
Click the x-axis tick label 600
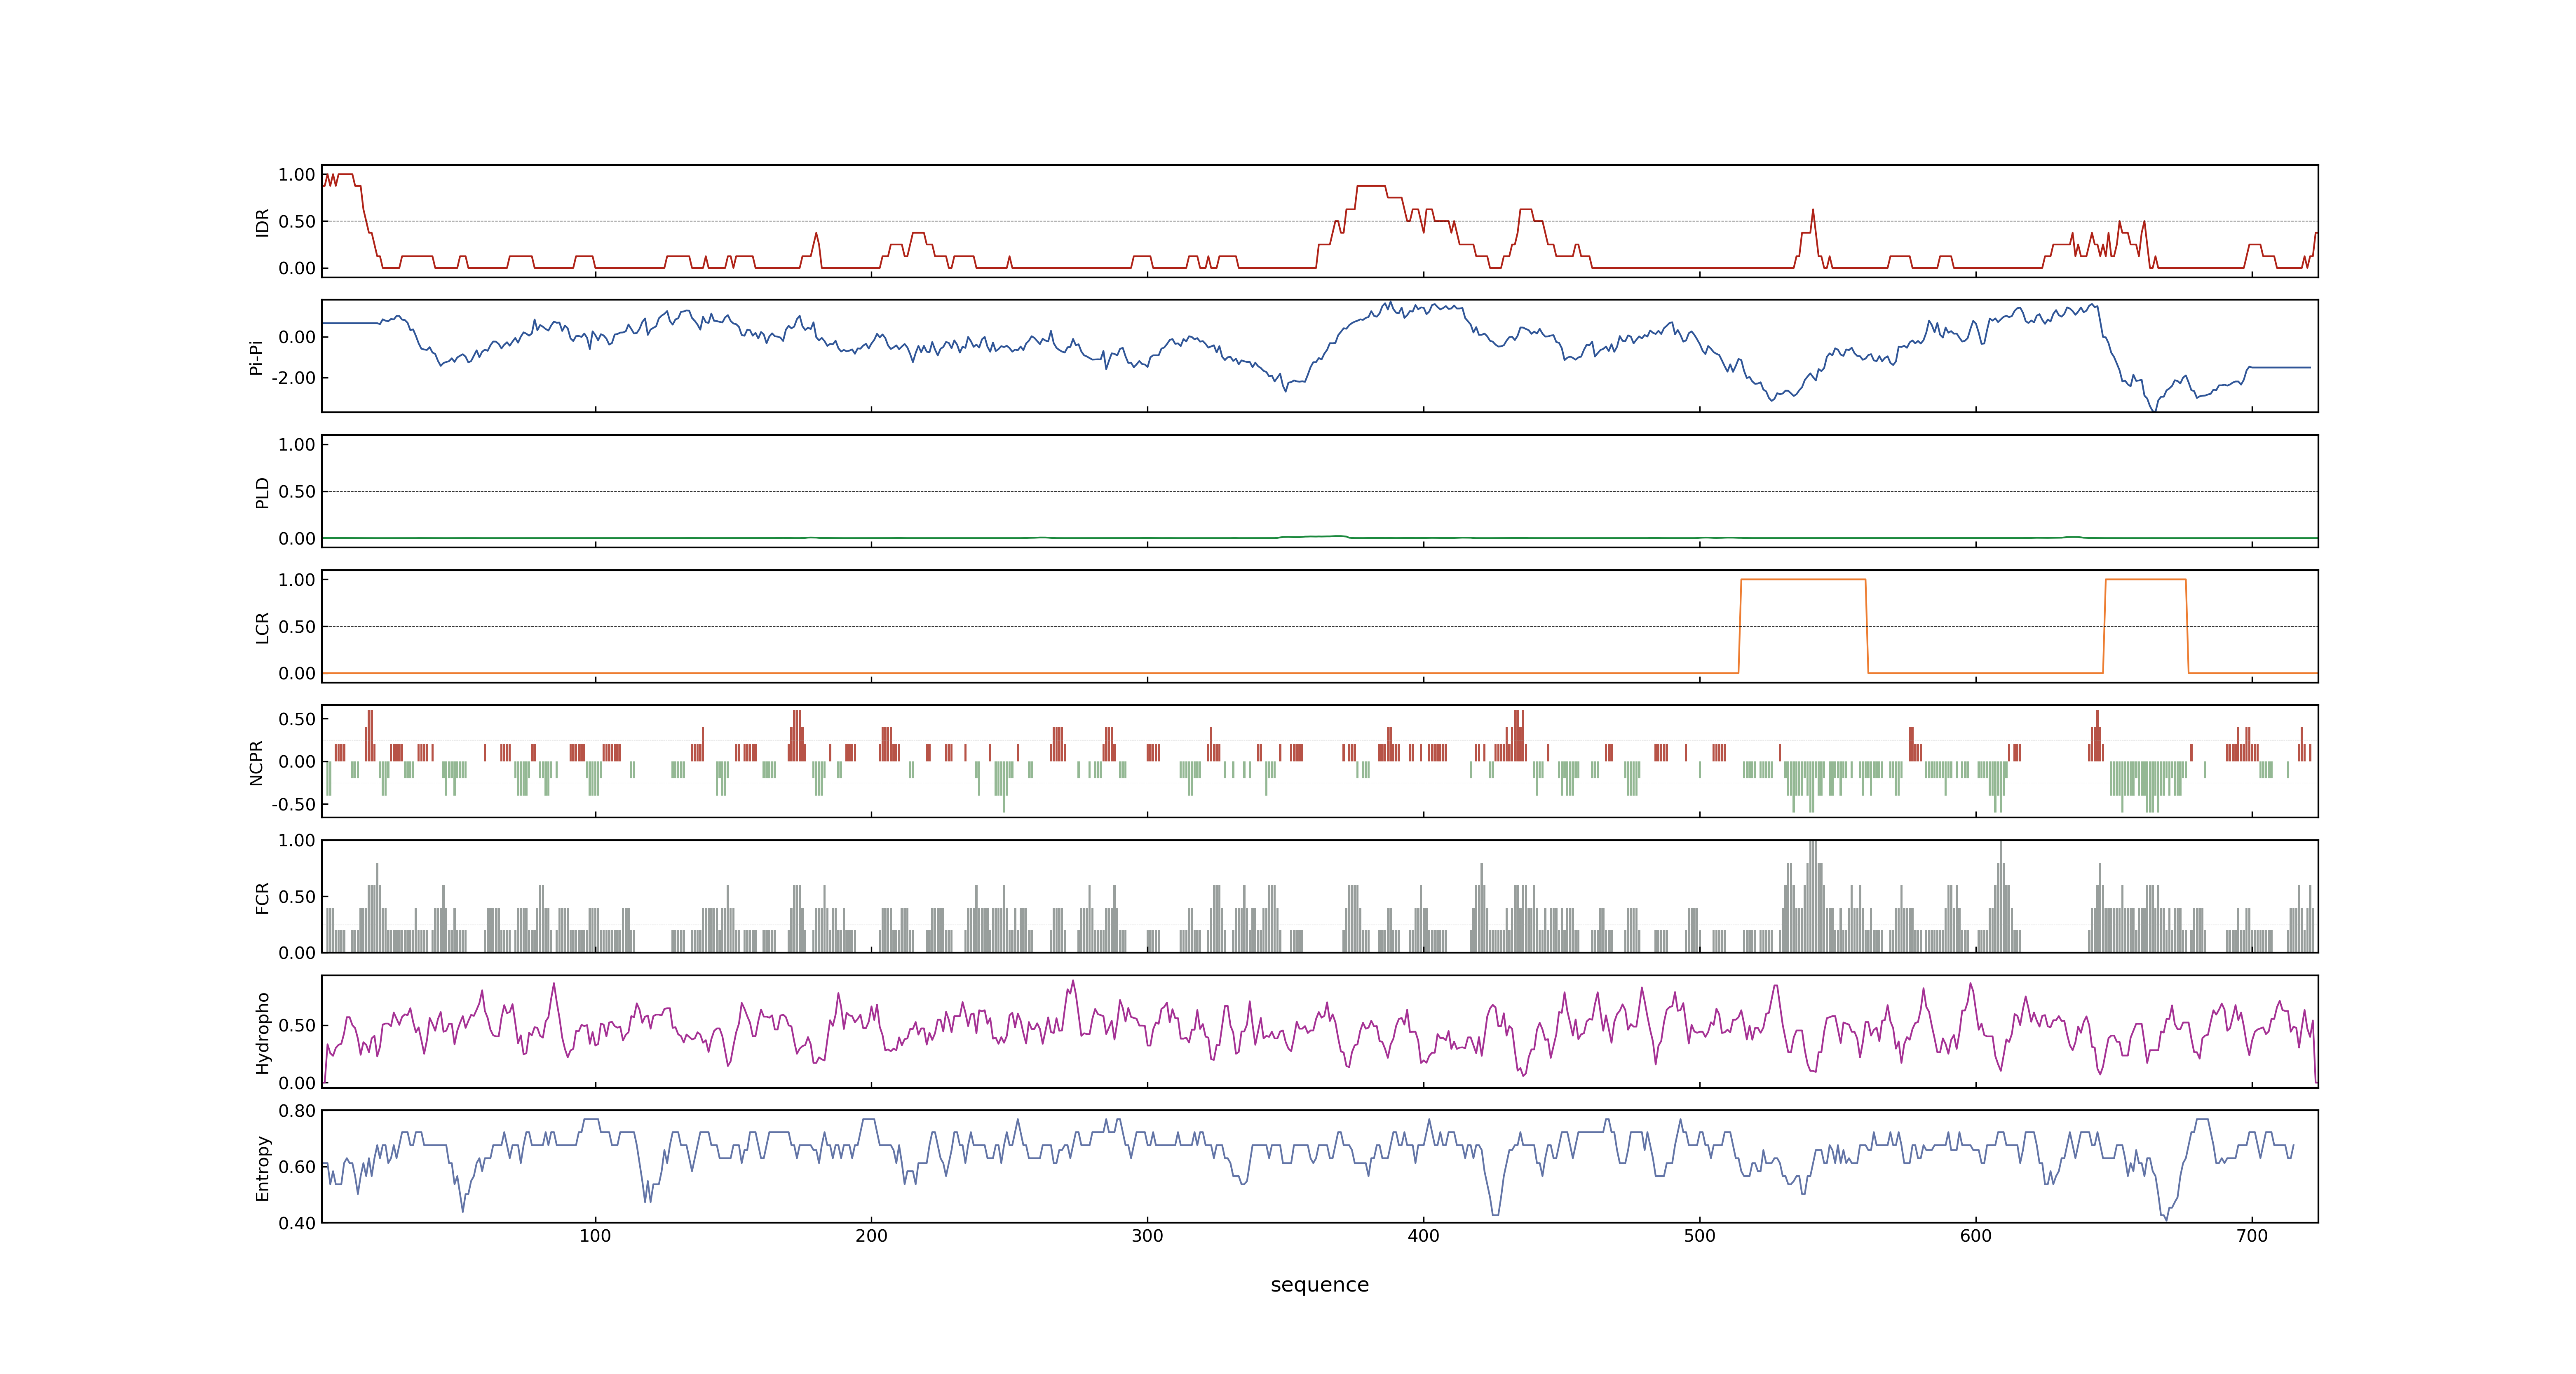(x=1975, y=1236)
